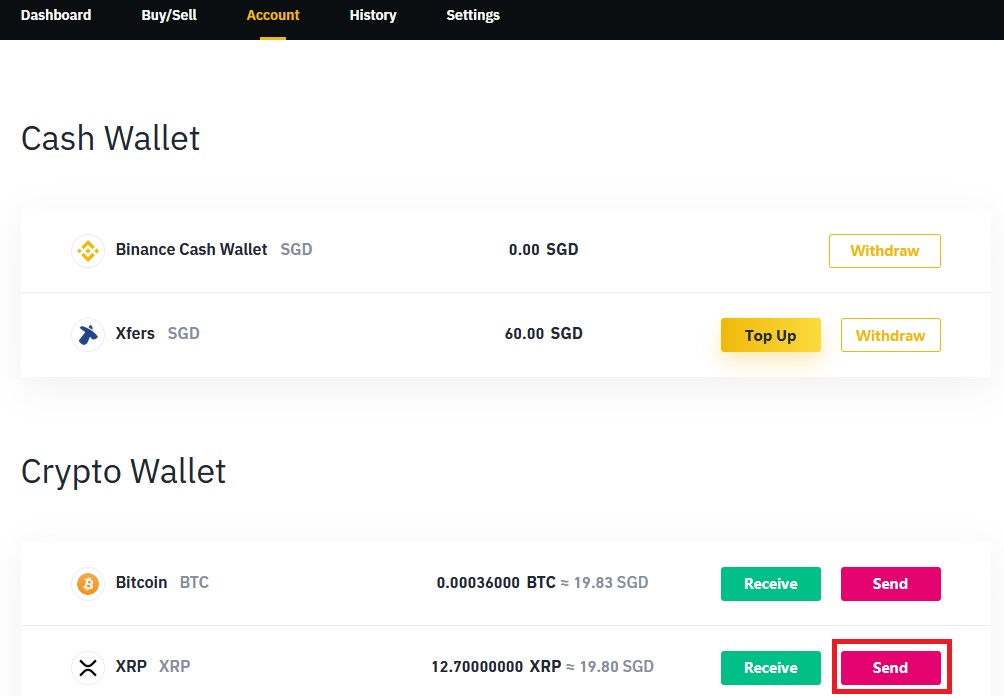Switch to the Settings tab
The width and height of the screenshot is (1004, 696).
tap(473, 15)
